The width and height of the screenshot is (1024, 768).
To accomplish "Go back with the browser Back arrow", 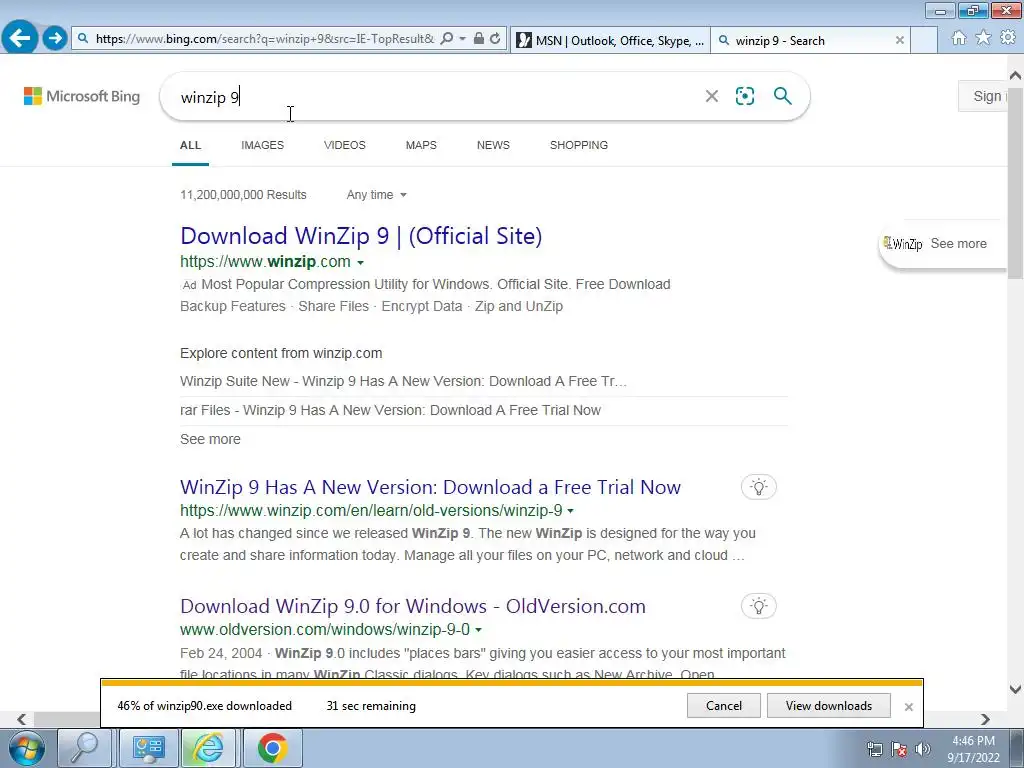I will point(20,38).
